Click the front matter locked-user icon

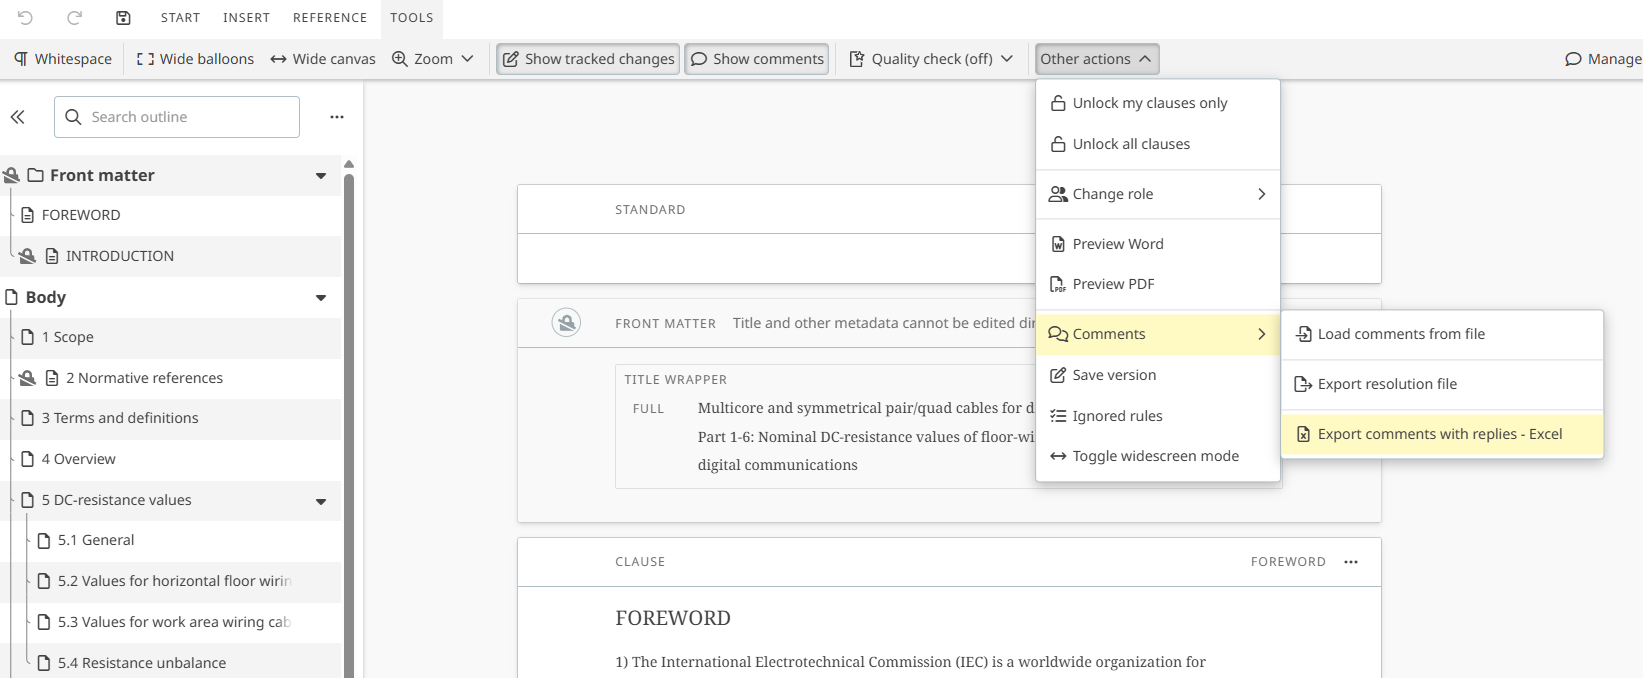pos(566,323)
